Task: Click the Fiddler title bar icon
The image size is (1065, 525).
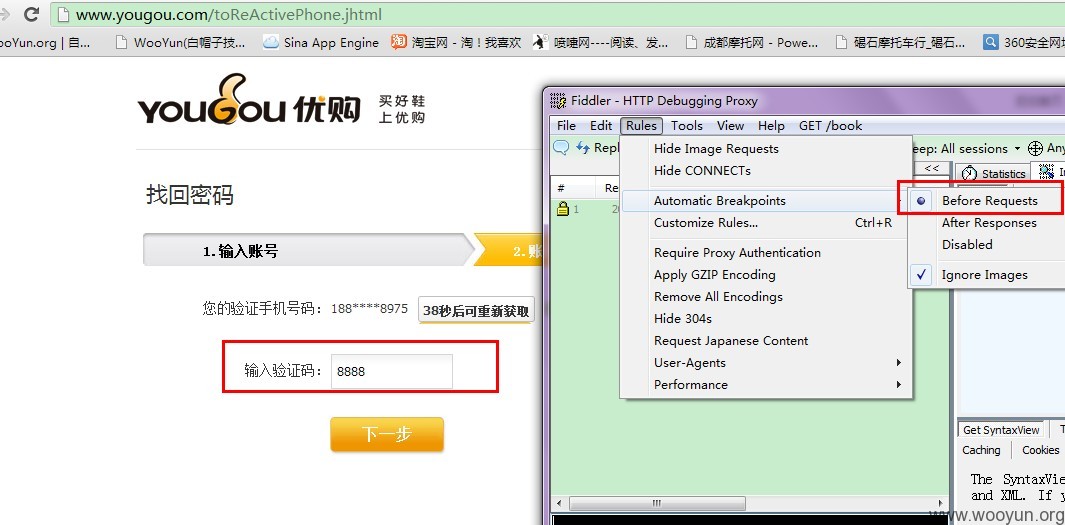Action: [x=558, y=101]
